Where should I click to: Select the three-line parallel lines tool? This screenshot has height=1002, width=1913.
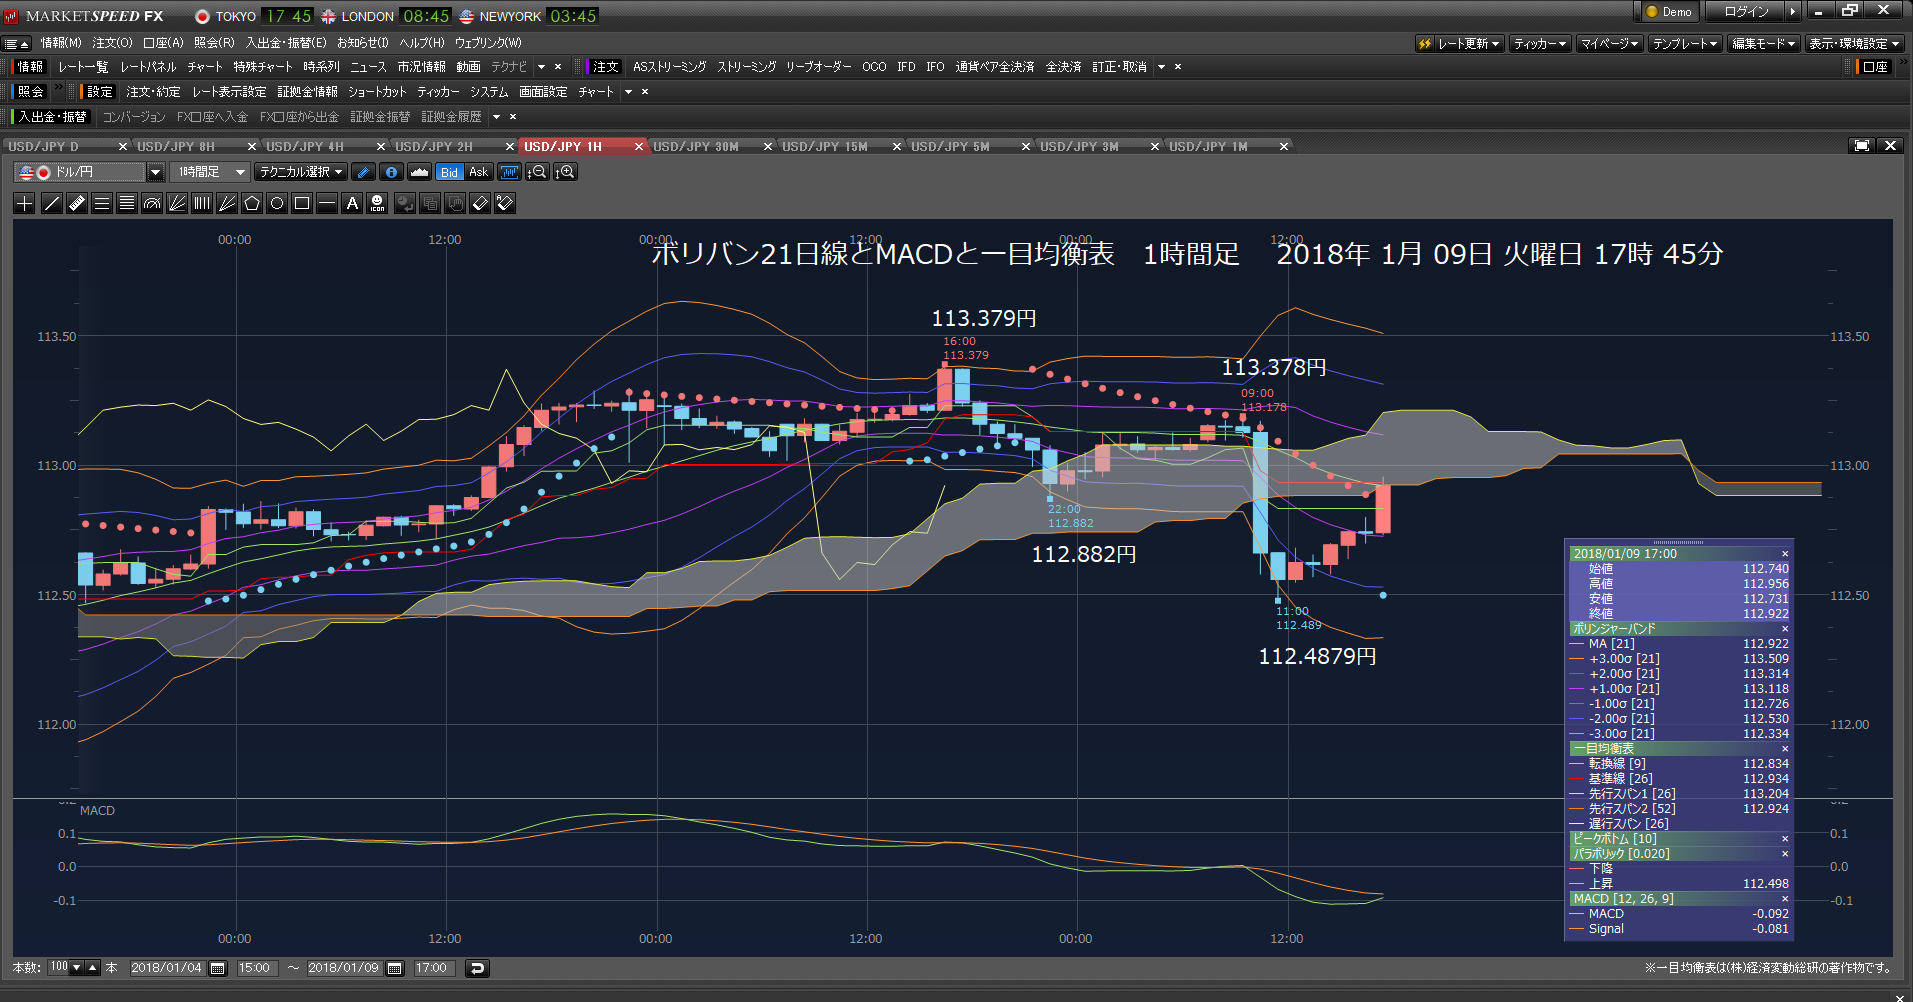click(102, 203)
